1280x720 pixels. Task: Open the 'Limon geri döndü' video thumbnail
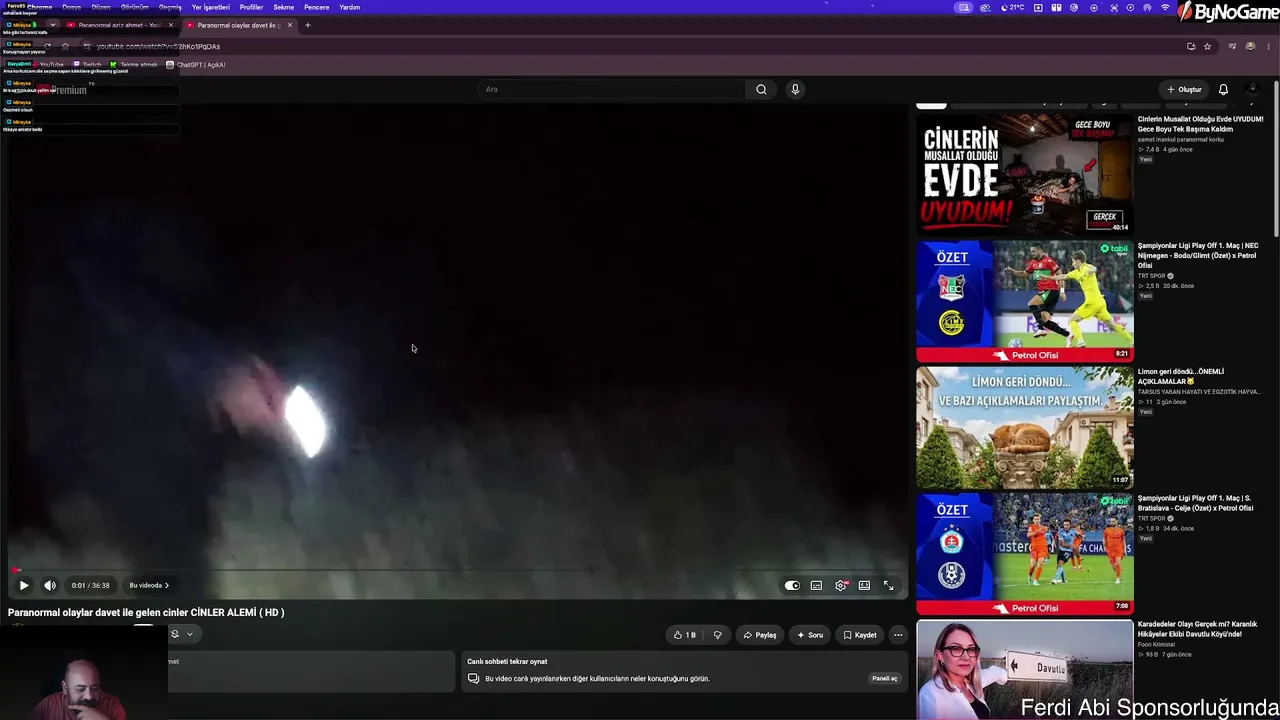pos(1025,427)
